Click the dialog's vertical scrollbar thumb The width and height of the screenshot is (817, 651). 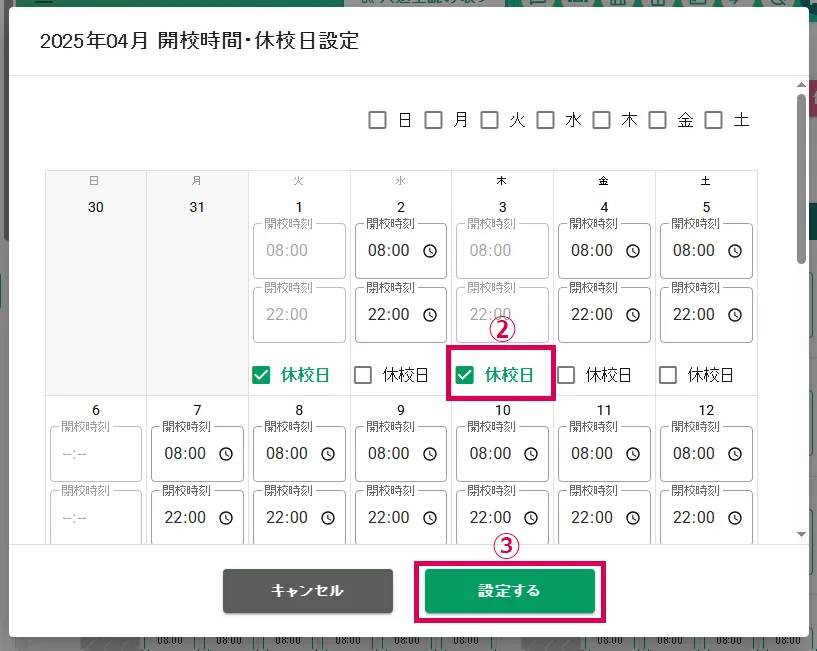coord(801,180)
